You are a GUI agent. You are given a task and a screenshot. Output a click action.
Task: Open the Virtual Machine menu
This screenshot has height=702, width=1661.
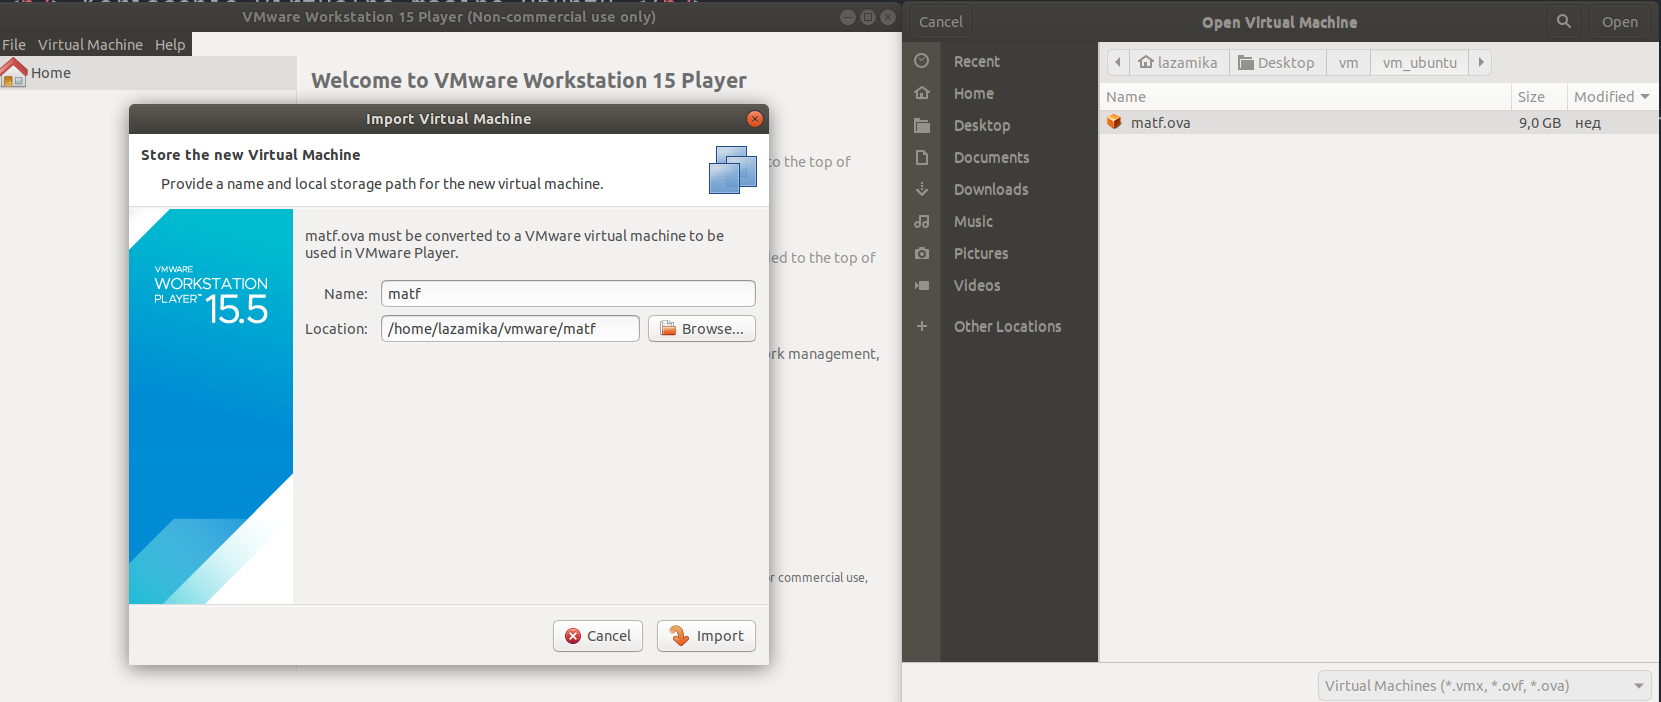[x=90, y=45]
